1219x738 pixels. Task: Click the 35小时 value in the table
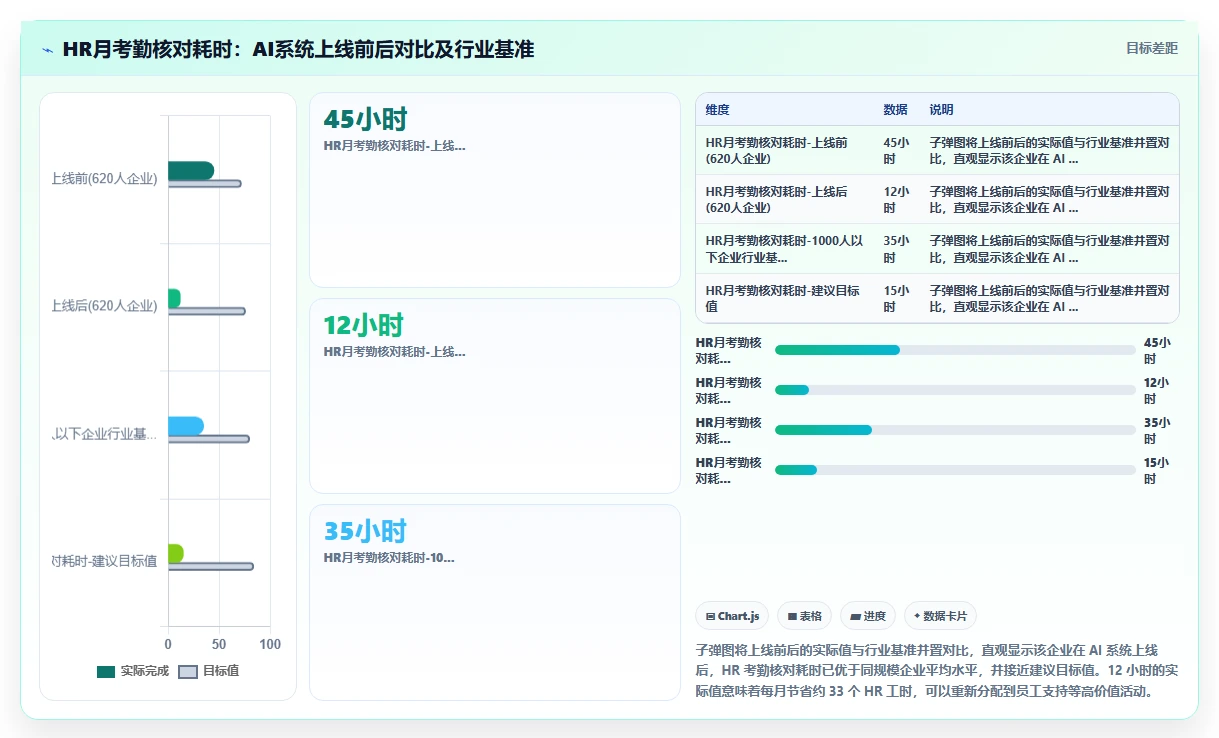tap(896, 249)
